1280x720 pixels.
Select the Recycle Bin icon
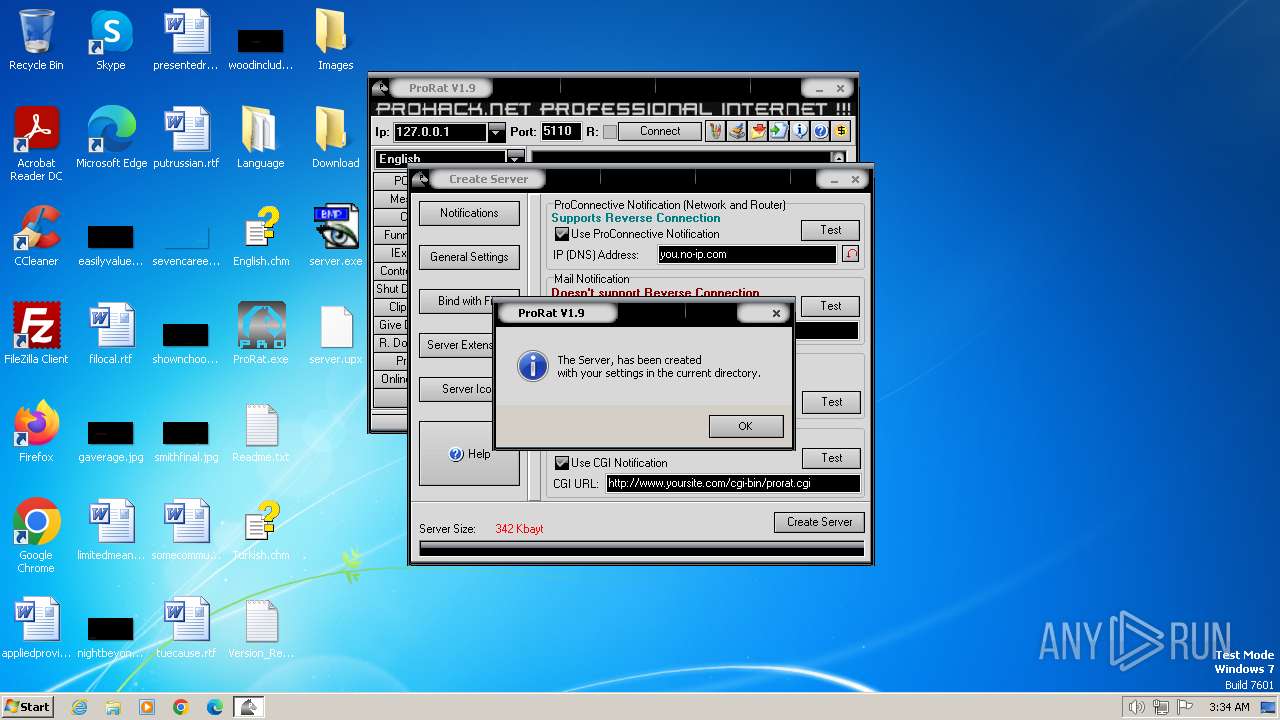[36, 40]
